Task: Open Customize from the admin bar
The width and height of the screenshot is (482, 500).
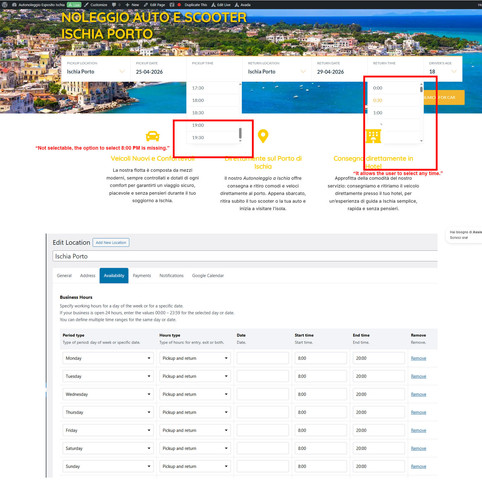Action: pos(96,5)
